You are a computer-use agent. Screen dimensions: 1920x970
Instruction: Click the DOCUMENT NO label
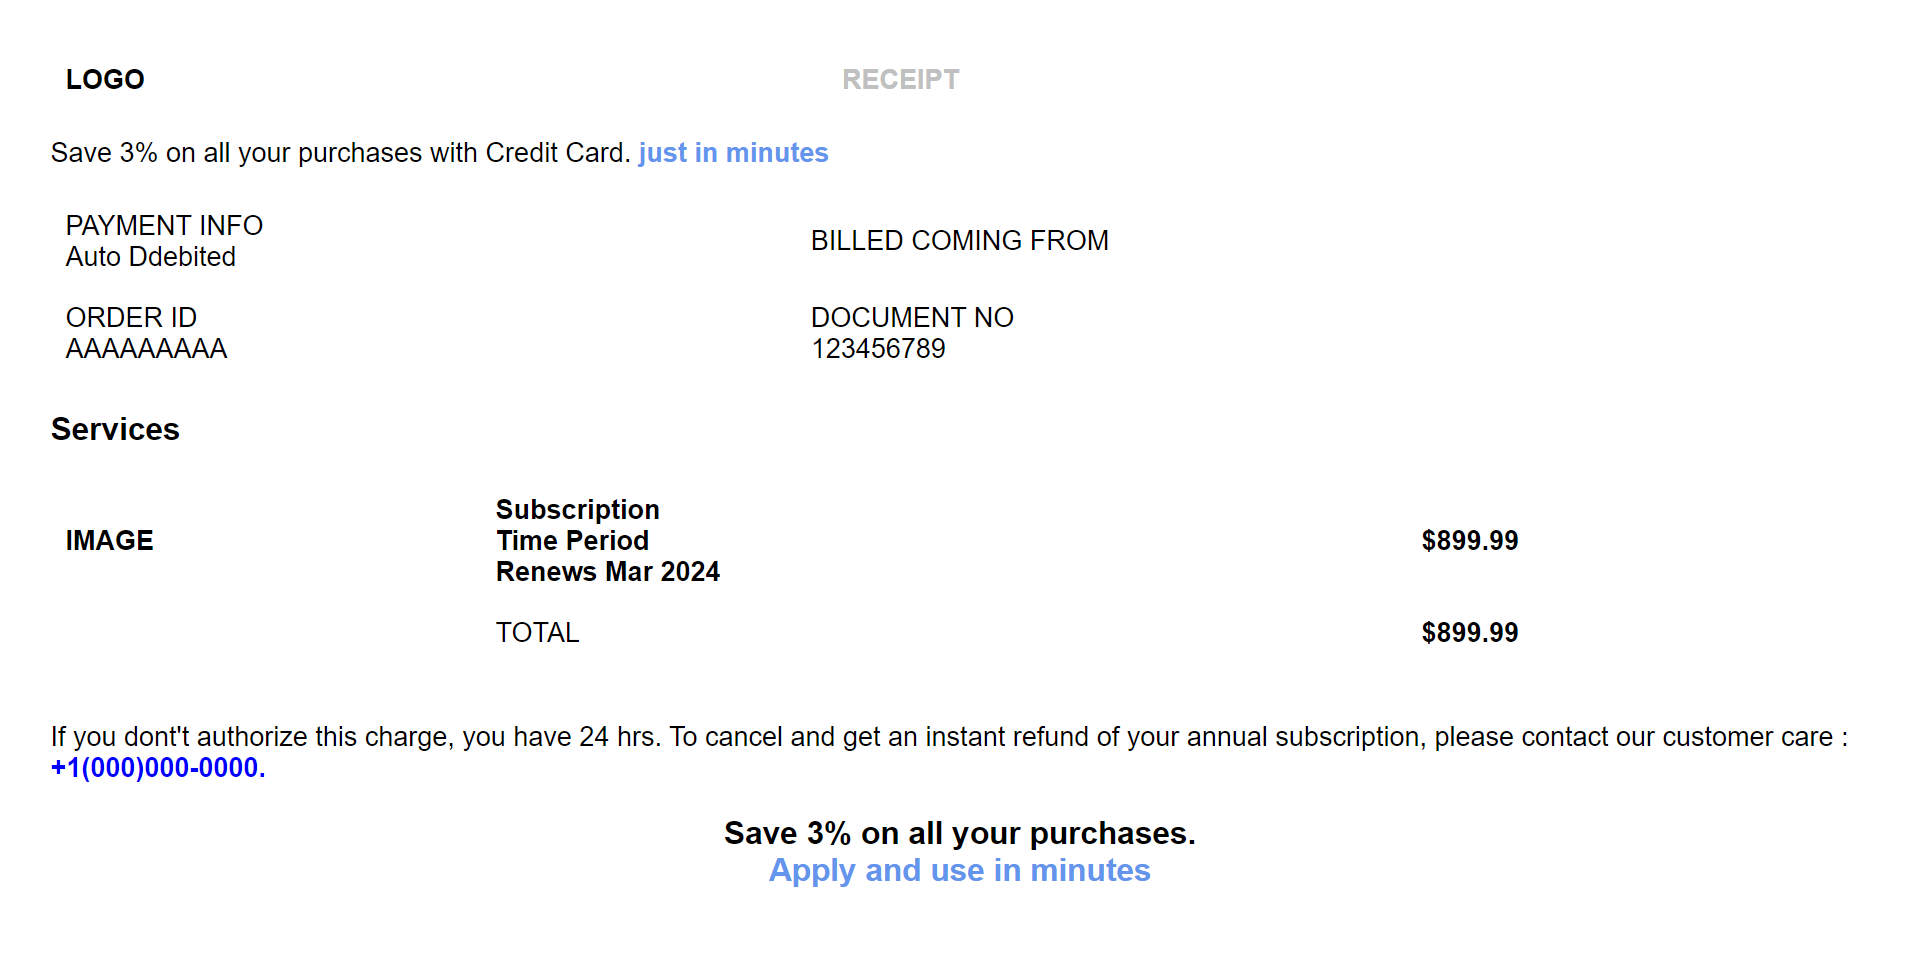(912, 318)
